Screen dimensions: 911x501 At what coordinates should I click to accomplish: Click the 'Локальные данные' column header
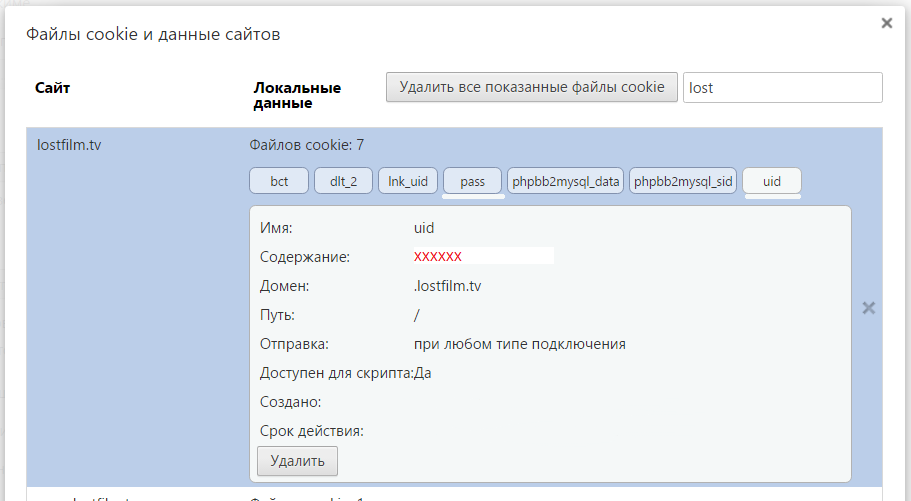[297, 95]
